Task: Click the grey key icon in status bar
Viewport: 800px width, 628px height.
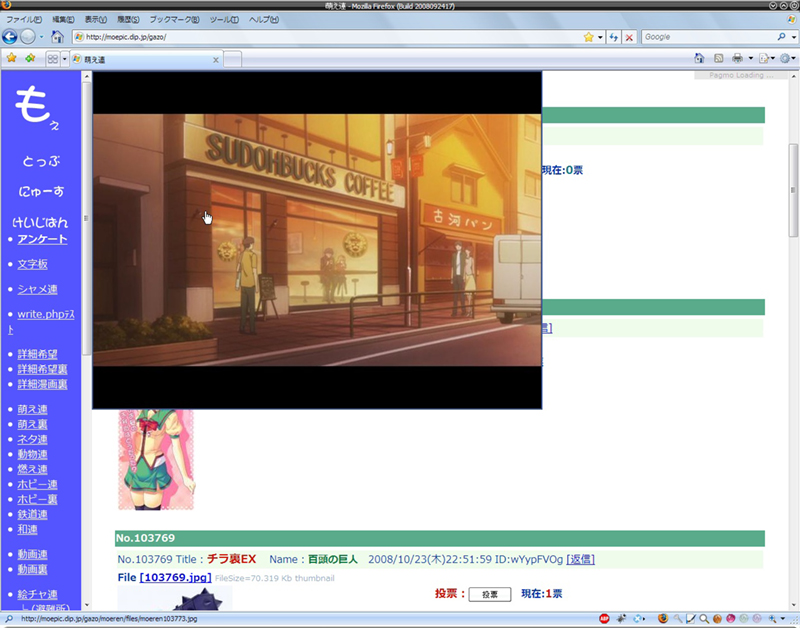Action: [678, 619]
